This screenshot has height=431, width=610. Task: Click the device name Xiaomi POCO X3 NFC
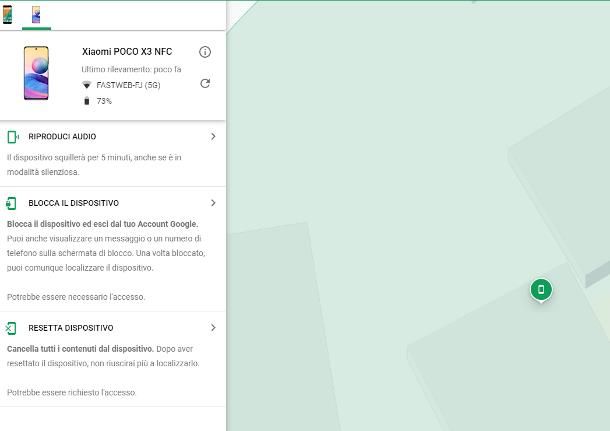(x=127, y=52)
